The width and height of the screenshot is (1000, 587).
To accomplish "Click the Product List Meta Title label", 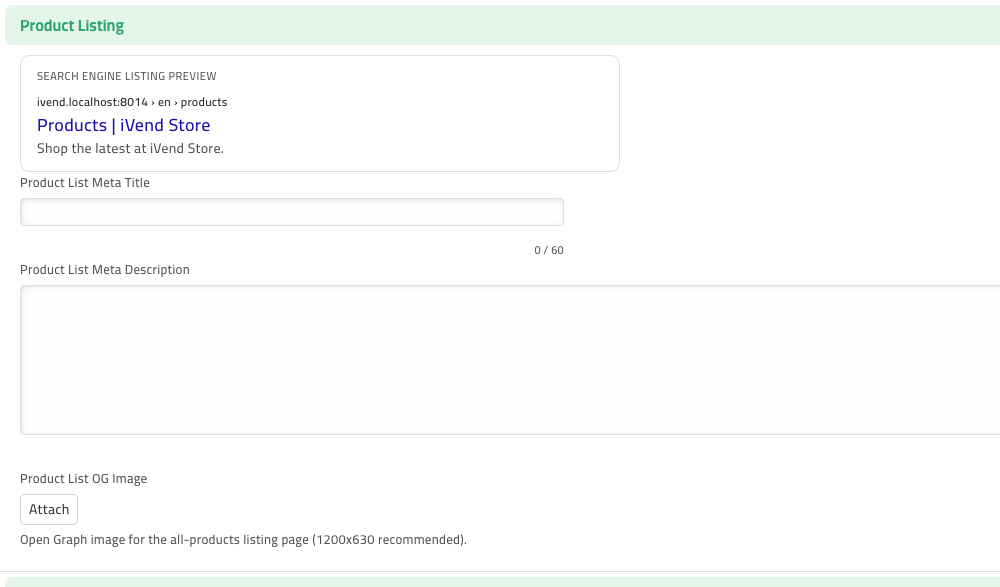I will [85, 182].
